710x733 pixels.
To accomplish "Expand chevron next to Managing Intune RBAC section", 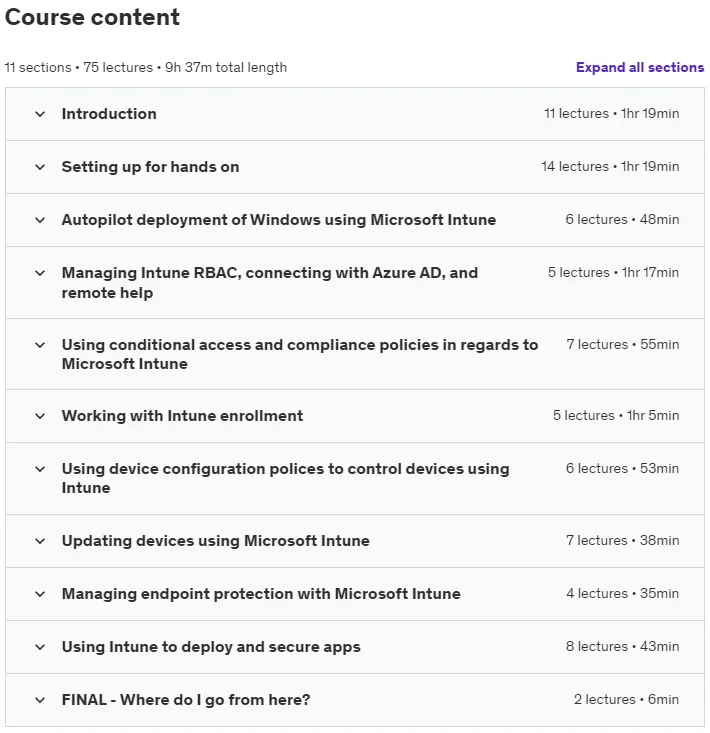I will coord(40,273).
